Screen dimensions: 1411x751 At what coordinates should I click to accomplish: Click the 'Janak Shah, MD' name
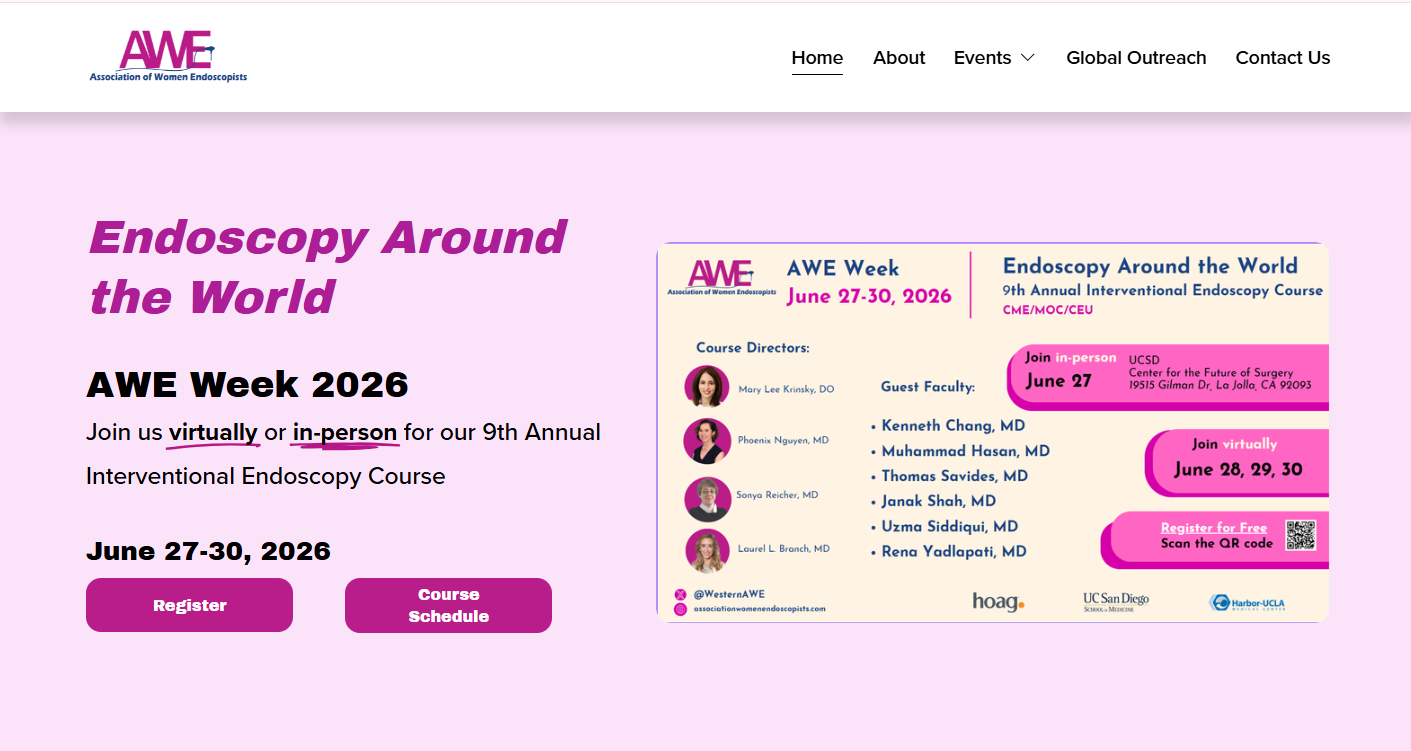click(x=938, y=501)
